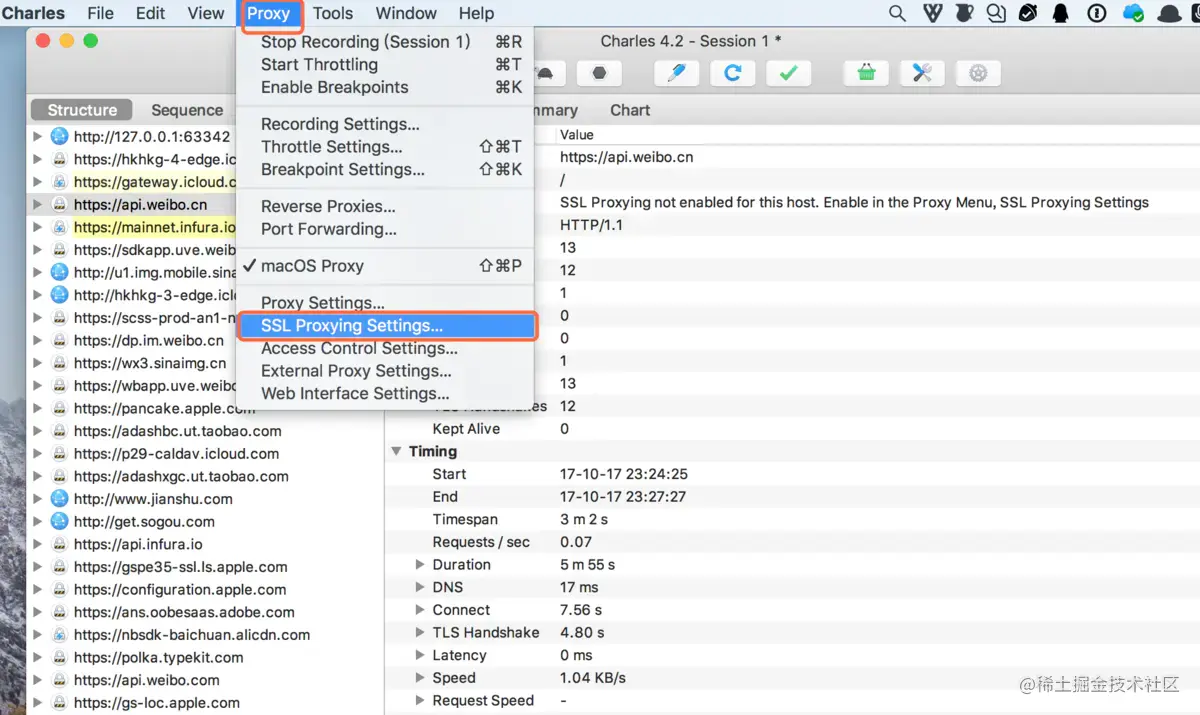Select Recording Settings... menu entry

pos(385,124)
